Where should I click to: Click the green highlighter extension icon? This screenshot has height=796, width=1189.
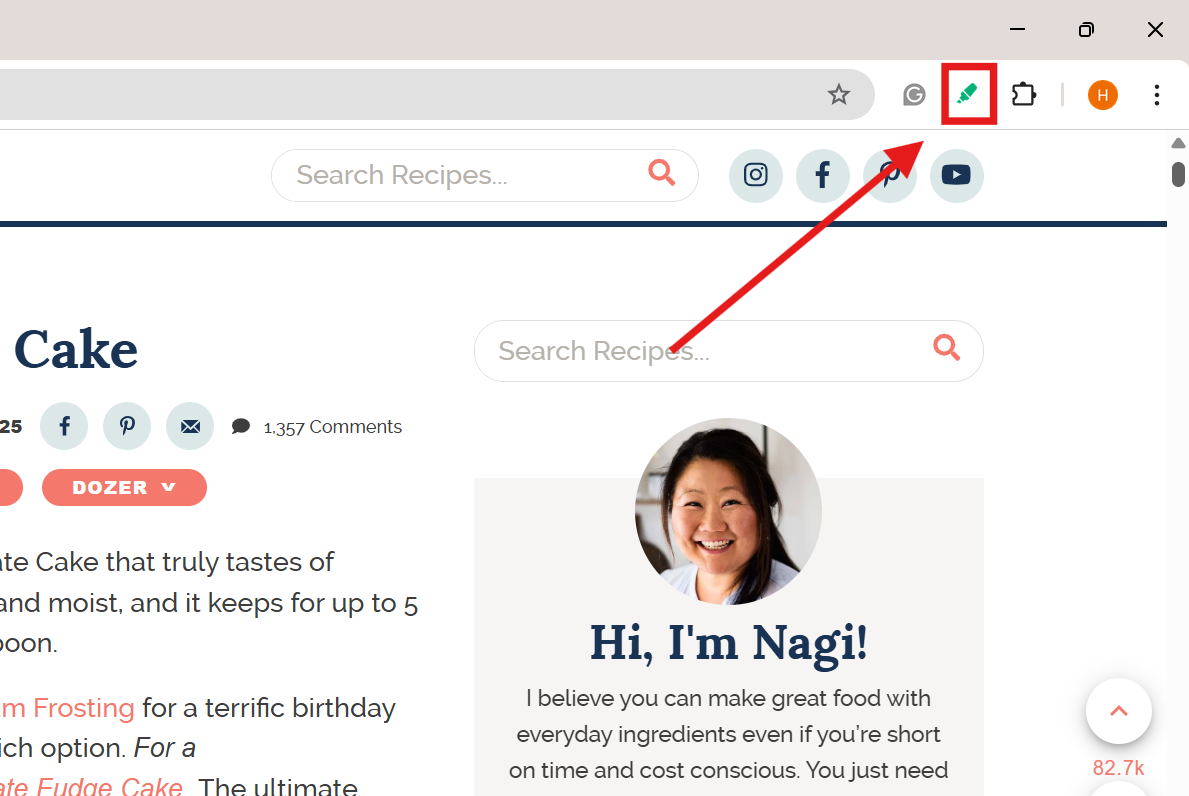click(x=968, y=94)
